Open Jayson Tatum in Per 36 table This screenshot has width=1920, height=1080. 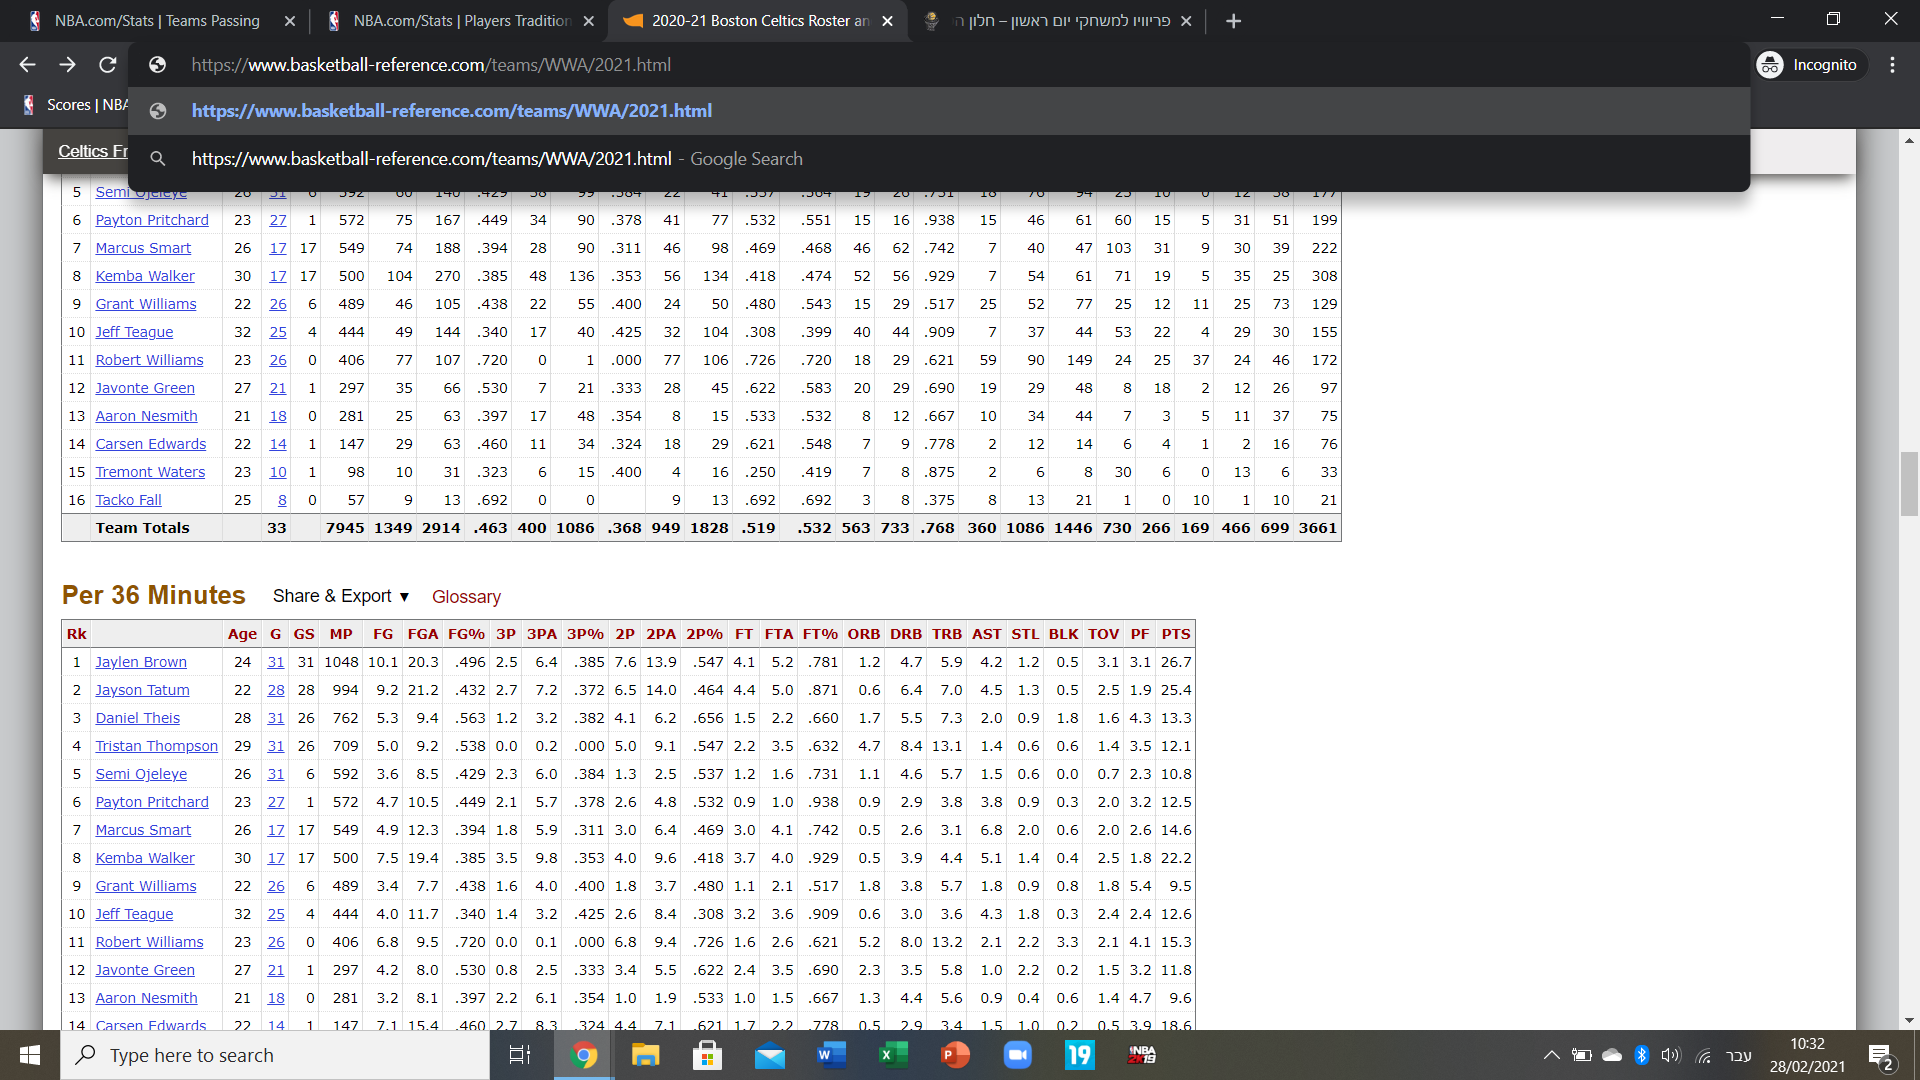click(x=142, y=690)
